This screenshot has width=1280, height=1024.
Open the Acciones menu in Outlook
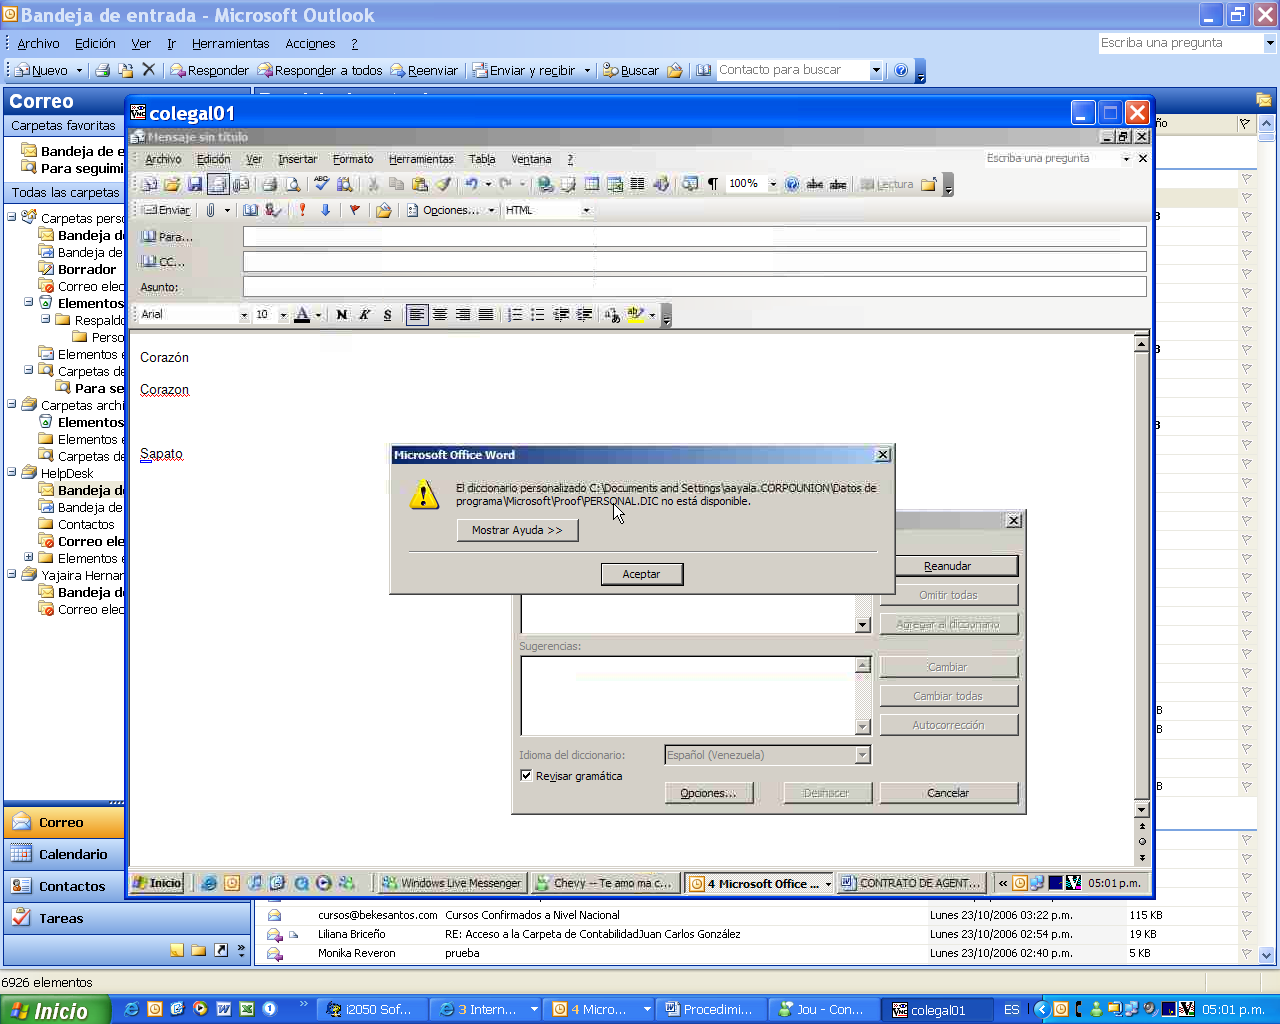pyautogui.click(x=310, y=44)
